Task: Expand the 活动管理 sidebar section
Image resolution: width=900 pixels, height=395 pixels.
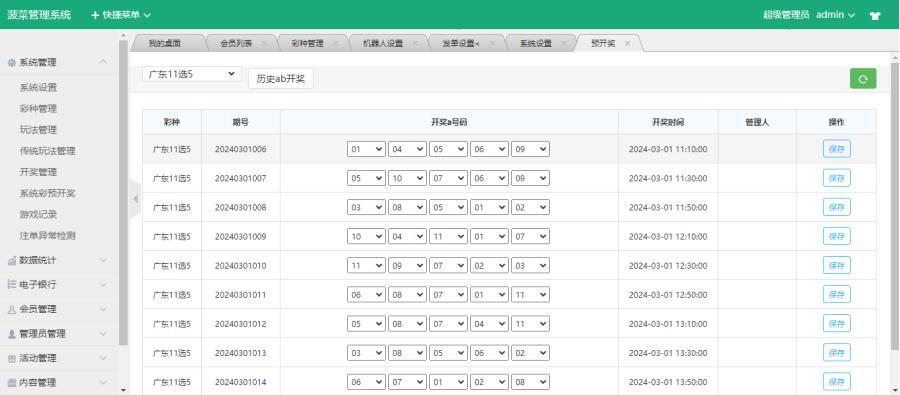Action: [103, 358]
